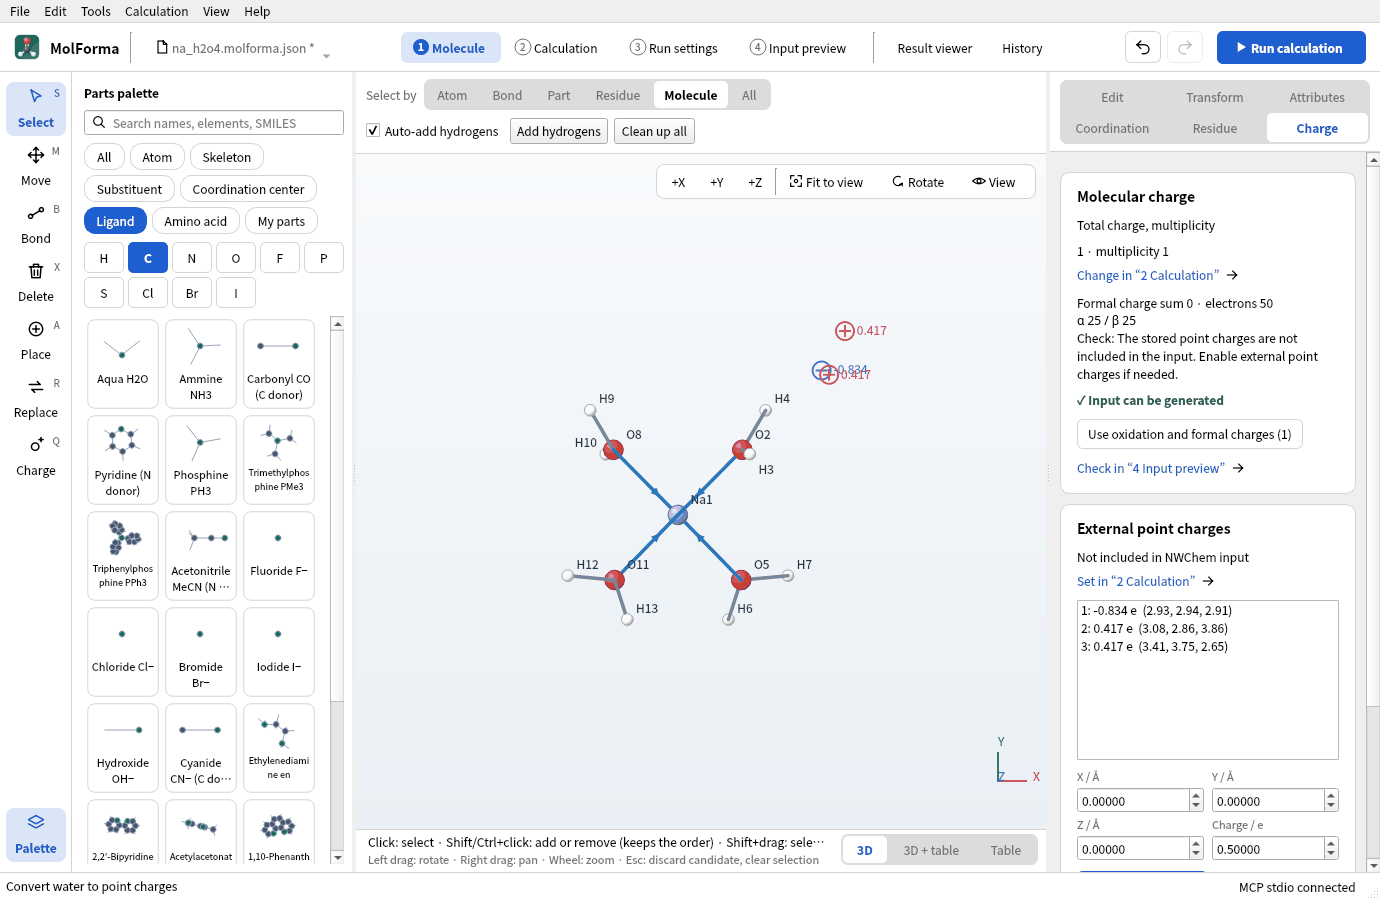Screen dimensions: 1380x900
Task: Choose the Replace tool
Action: pos(36,398)
